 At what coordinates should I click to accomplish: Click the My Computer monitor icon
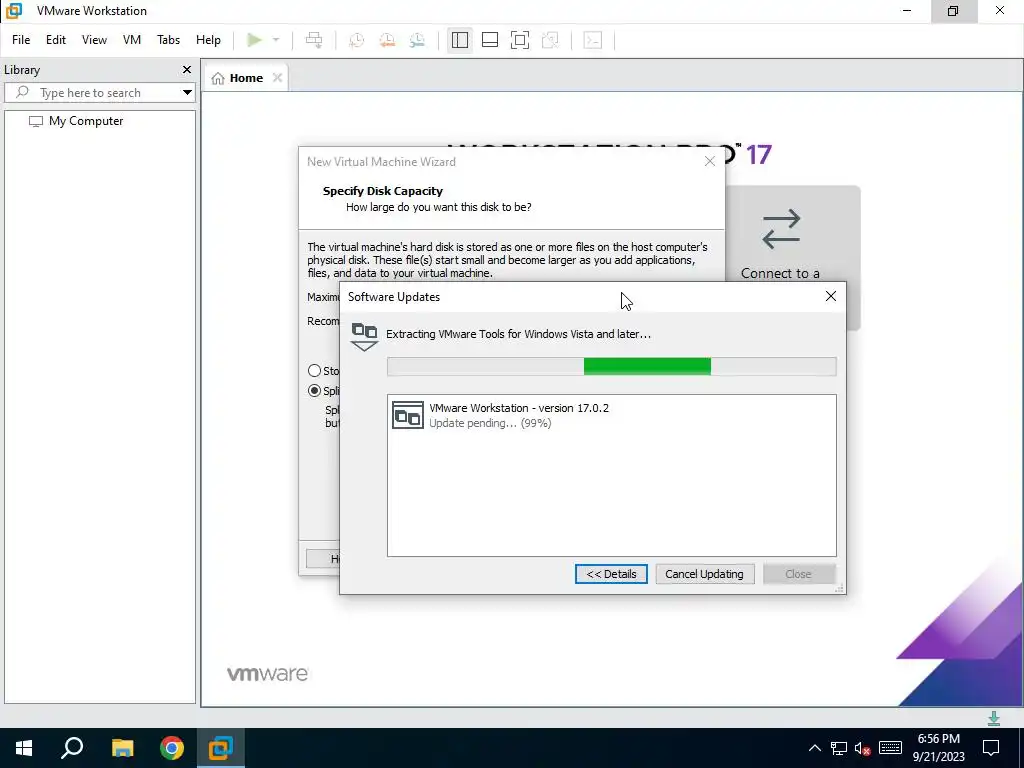tap(35, 121)
